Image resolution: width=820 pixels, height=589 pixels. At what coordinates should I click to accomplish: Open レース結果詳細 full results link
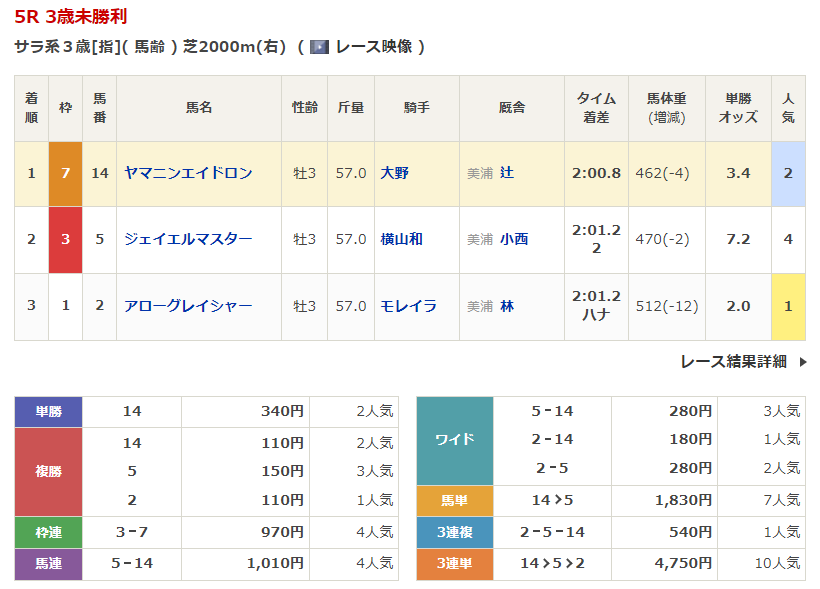point(733,362)
